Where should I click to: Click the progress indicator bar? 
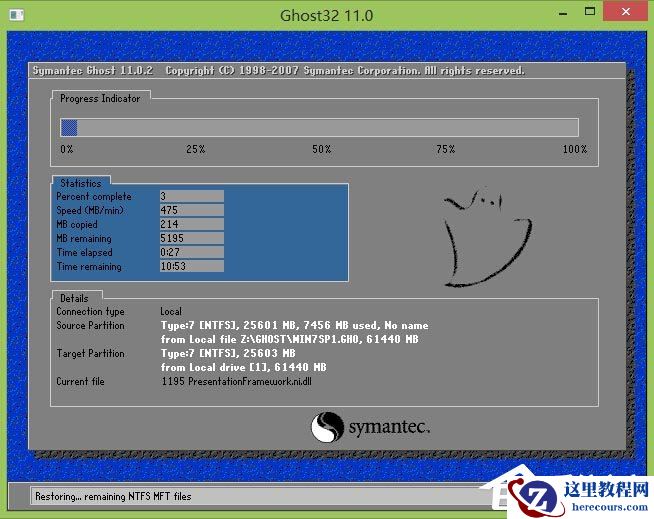pos(319,127)
